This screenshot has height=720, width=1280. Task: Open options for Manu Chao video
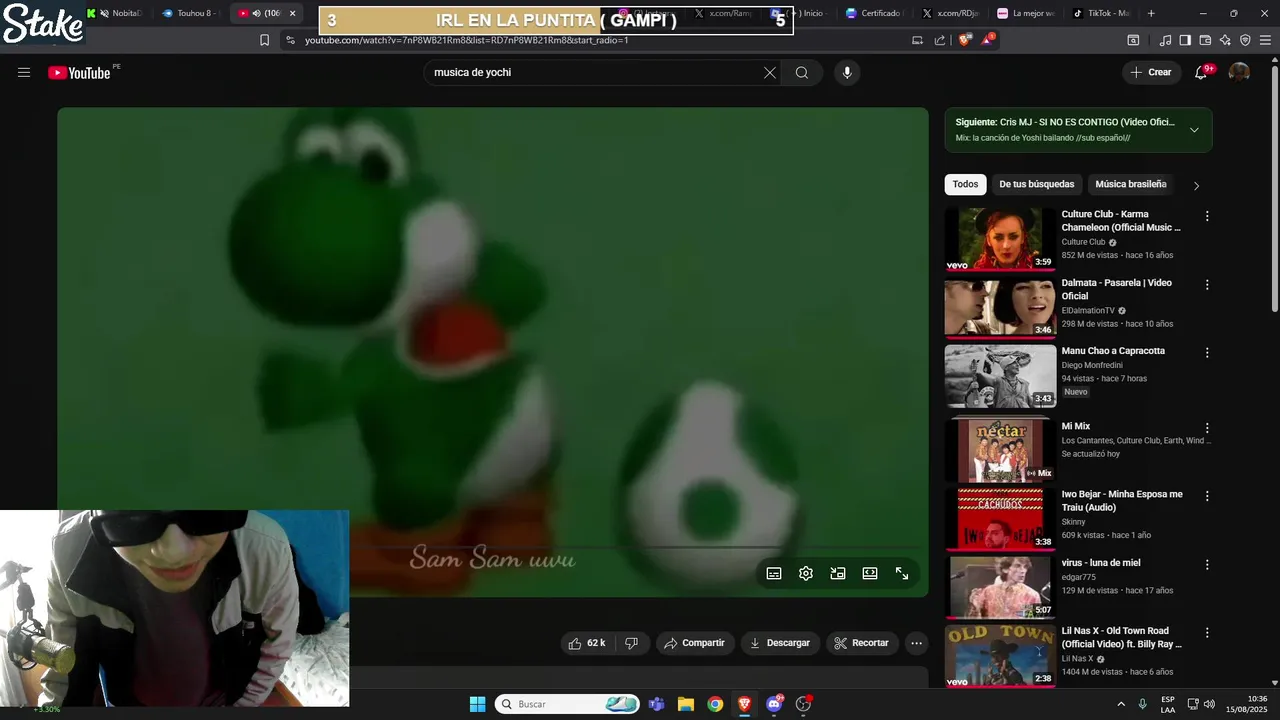[1207, 352]
